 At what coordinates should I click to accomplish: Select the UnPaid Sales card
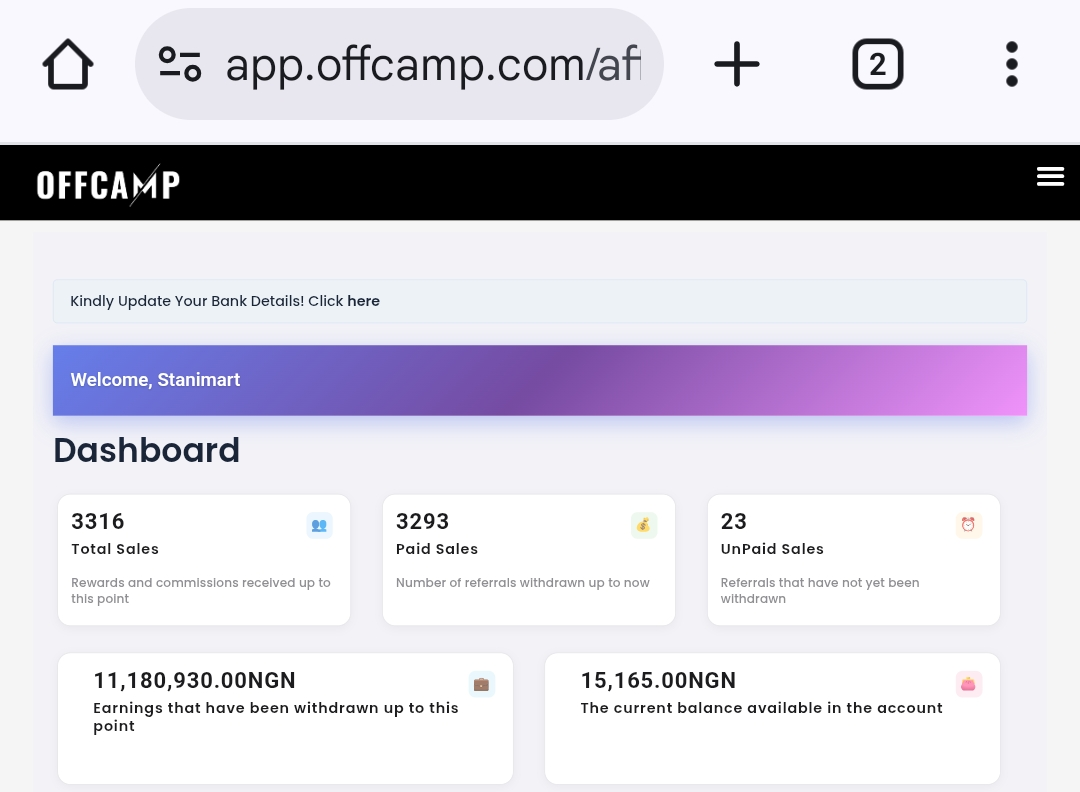pos(853,560)
